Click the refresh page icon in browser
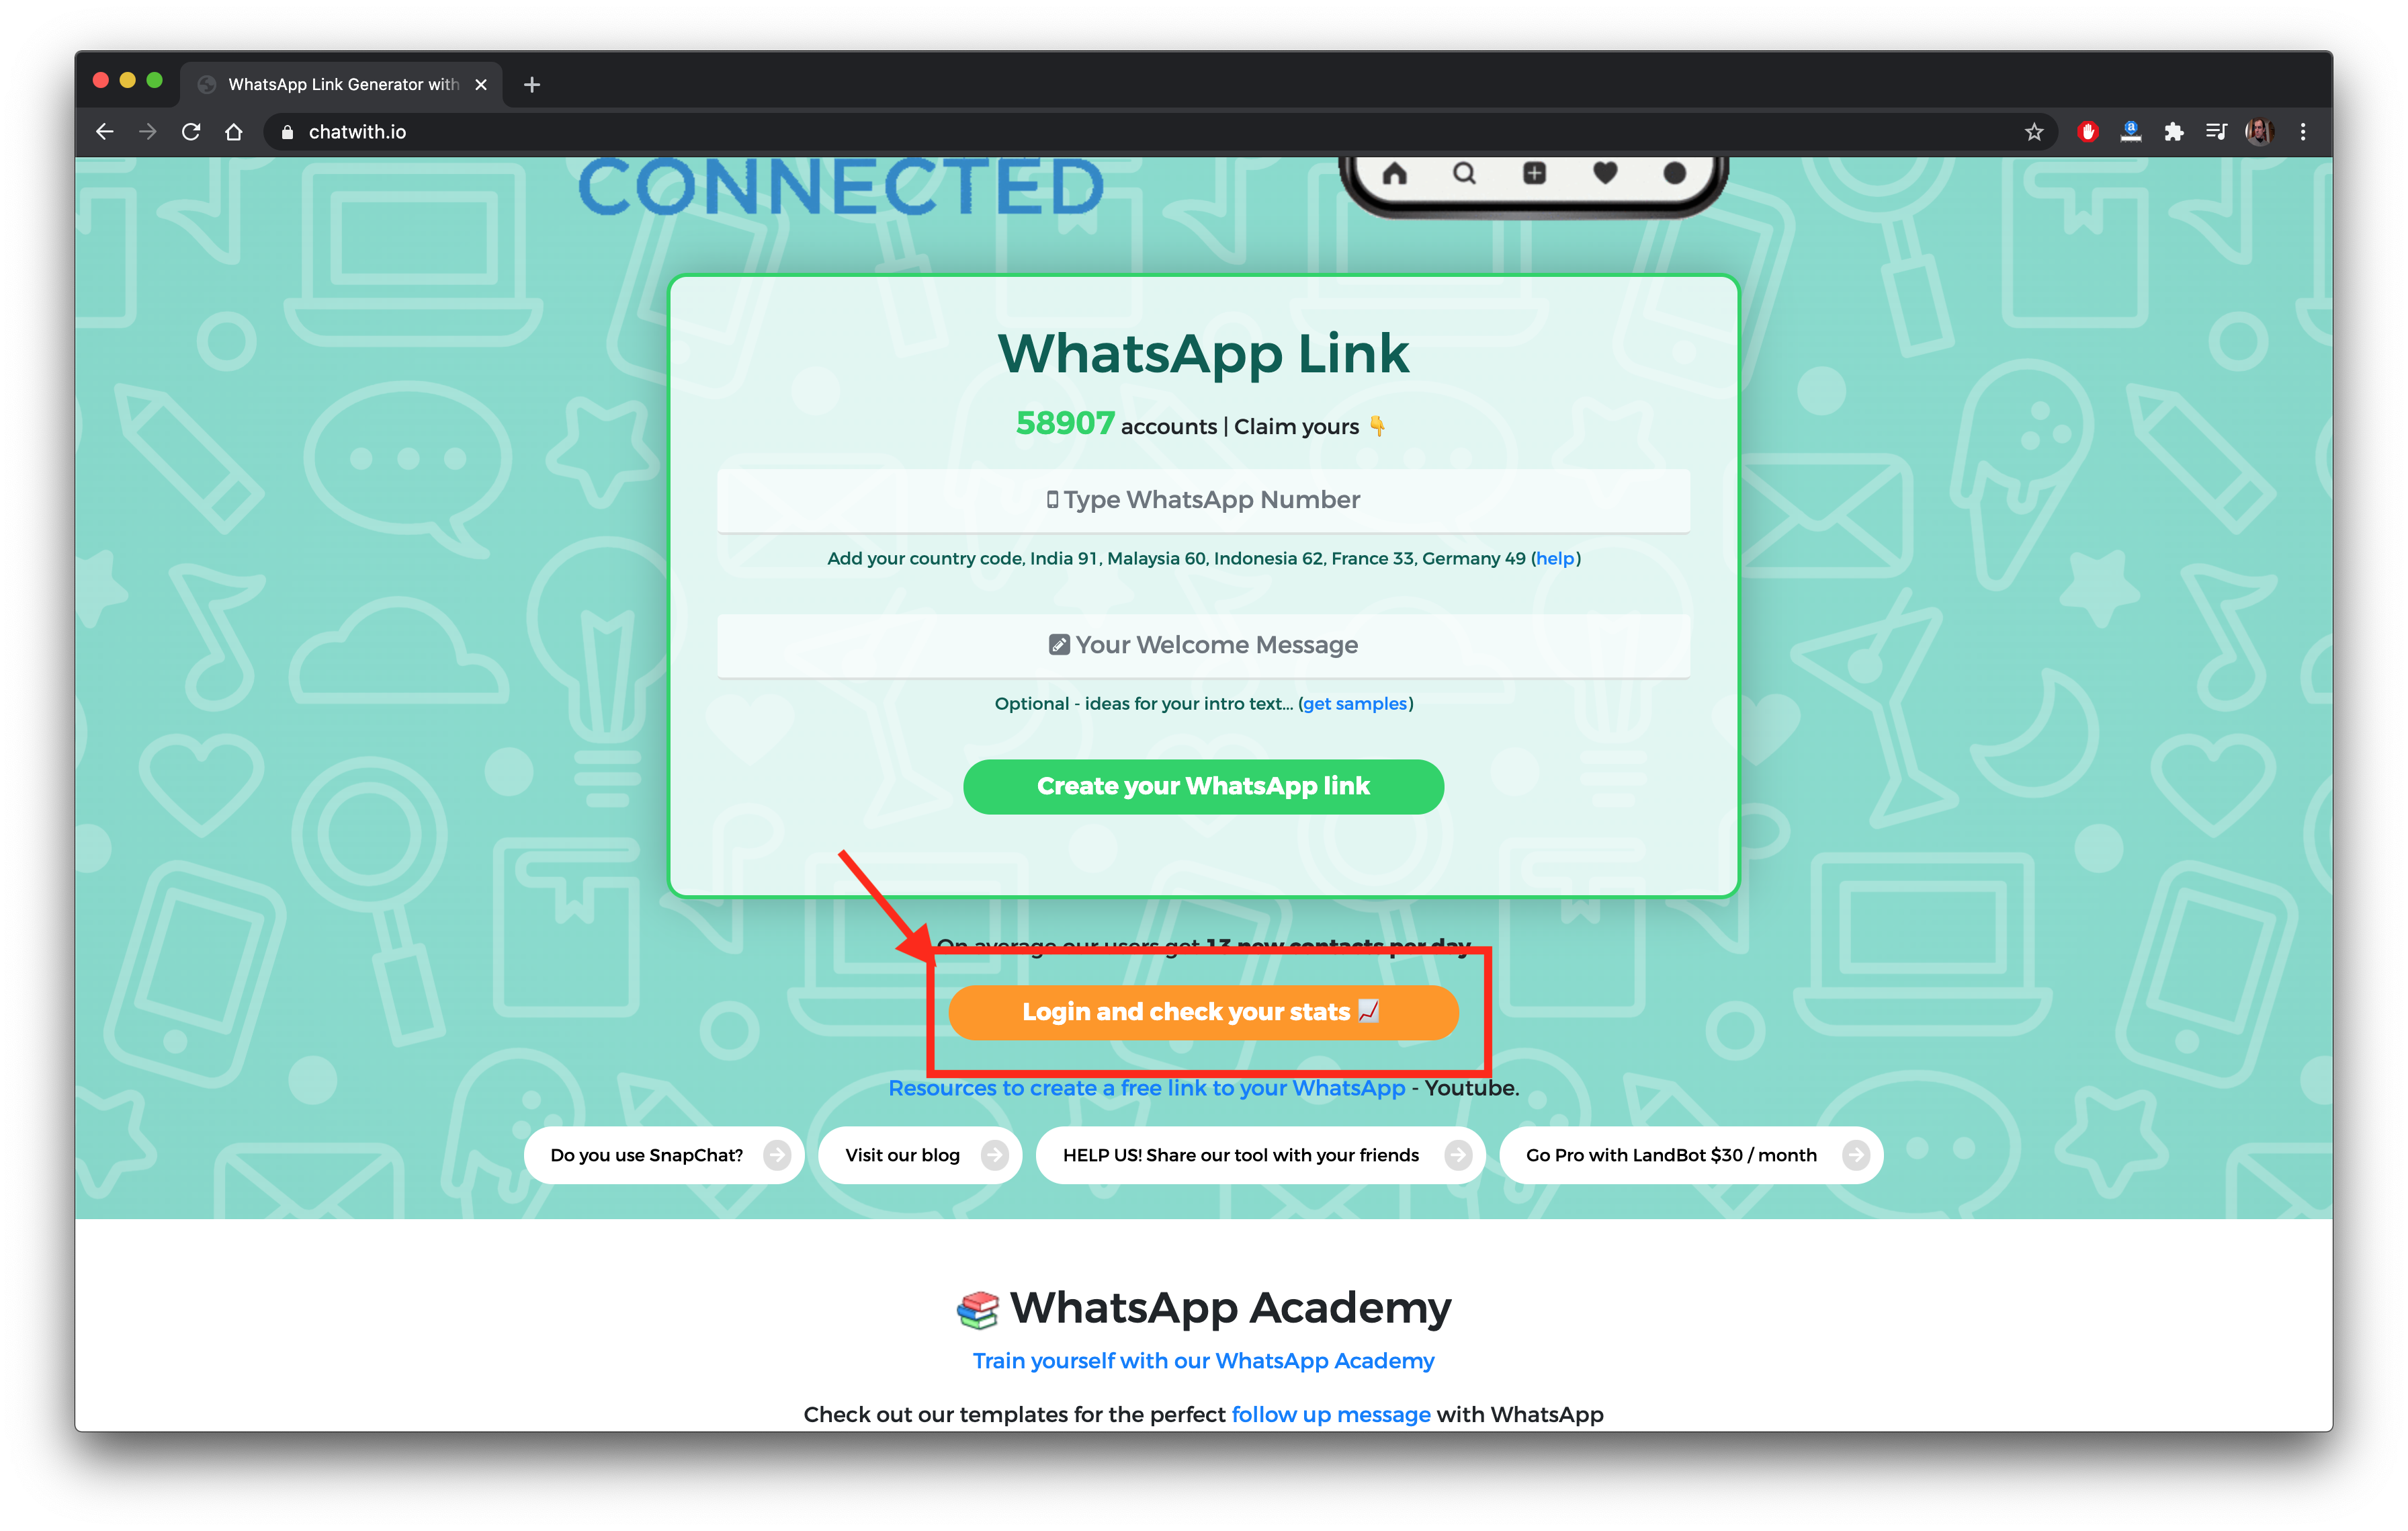This screenshot has height=1531, width=2408. (191, 132)
